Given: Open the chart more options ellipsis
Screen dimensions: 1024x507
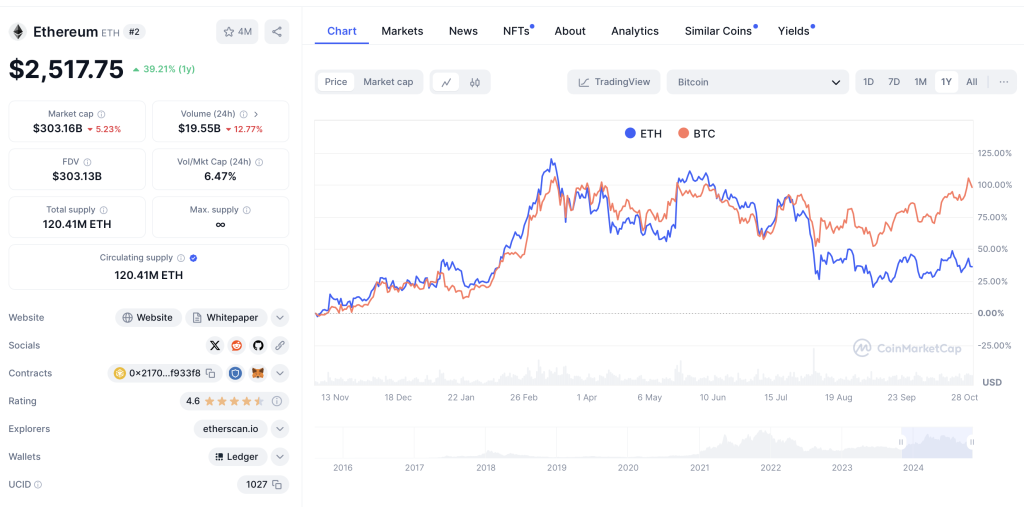Looking at the screenshot, I should coord(1004,82).
